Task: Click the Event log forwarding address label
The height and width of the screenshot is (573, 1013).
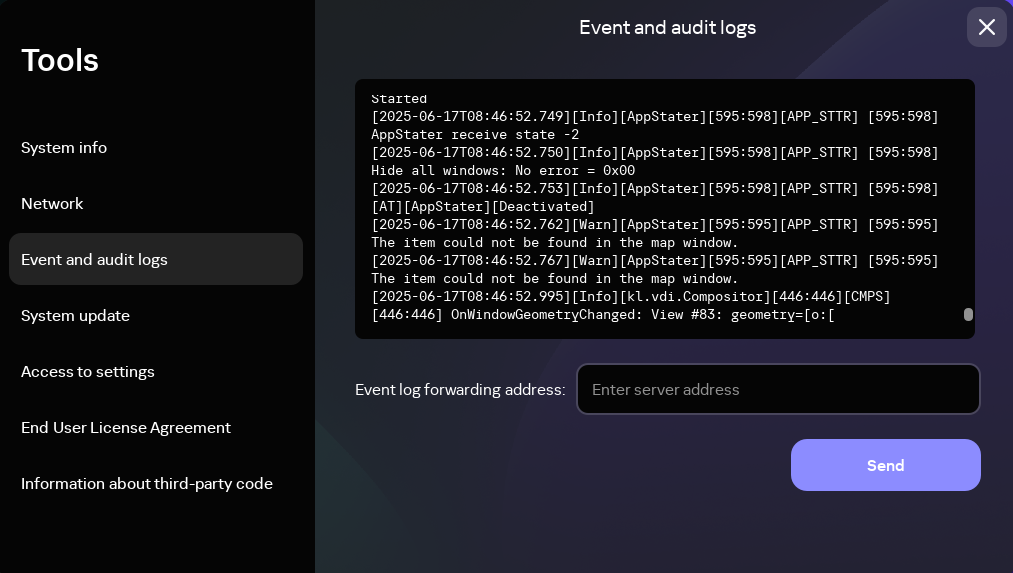Action: pos(460,390)
